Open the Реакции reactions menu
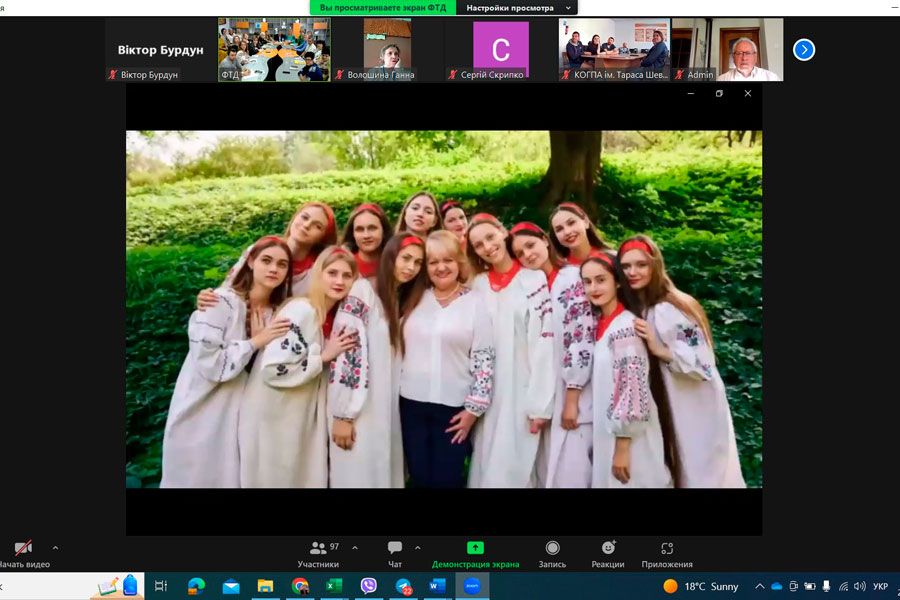Viewport: 900px width, 600px height. click(x=608, y=549)
